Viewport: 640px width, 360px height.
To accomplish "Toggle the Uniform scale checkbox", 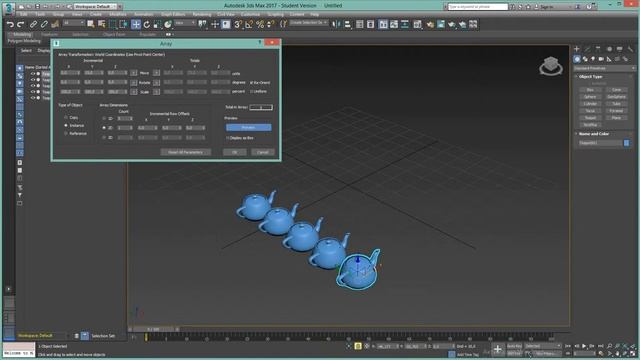I will [x=251, y=91].
